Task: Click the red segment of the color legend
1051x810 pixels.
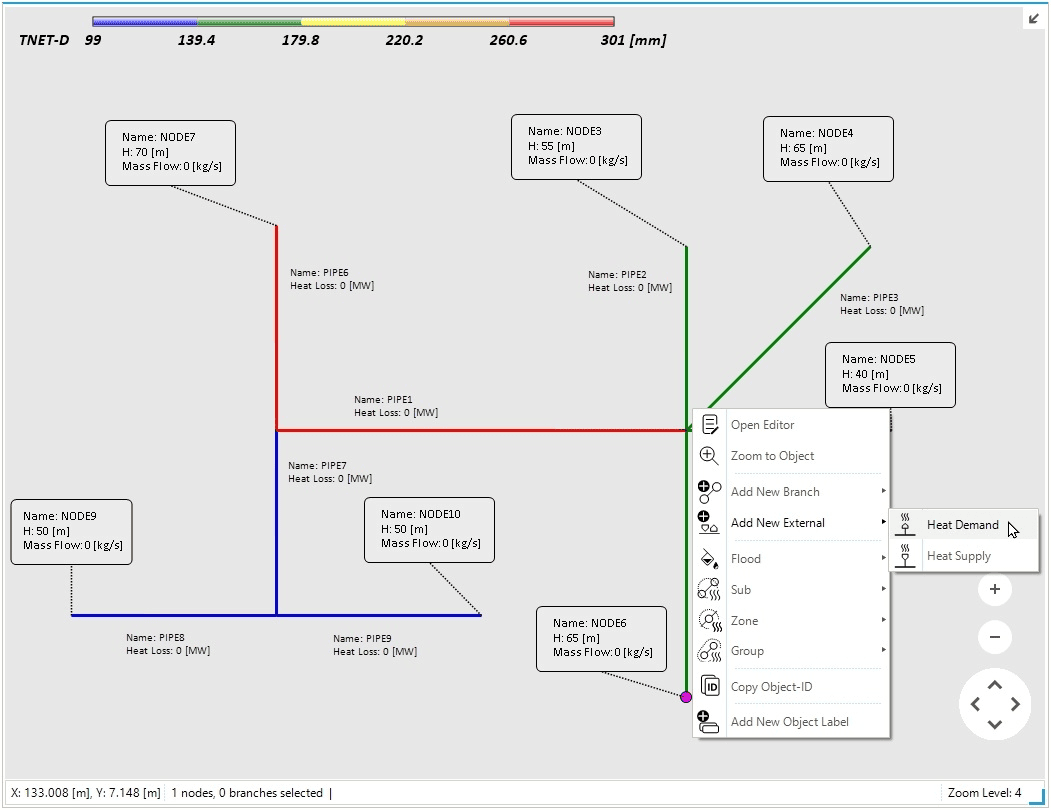Action: tap(561, 21)
